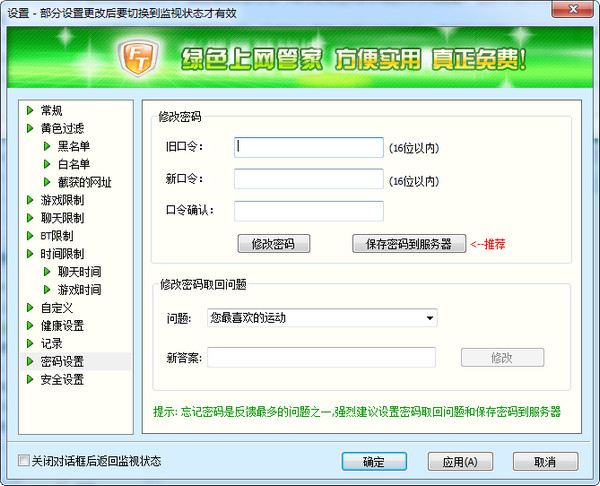Viewport: 600px width, 486px height.
Task: Click green arrow icon beside 记录
Action: tap(30, 344)
